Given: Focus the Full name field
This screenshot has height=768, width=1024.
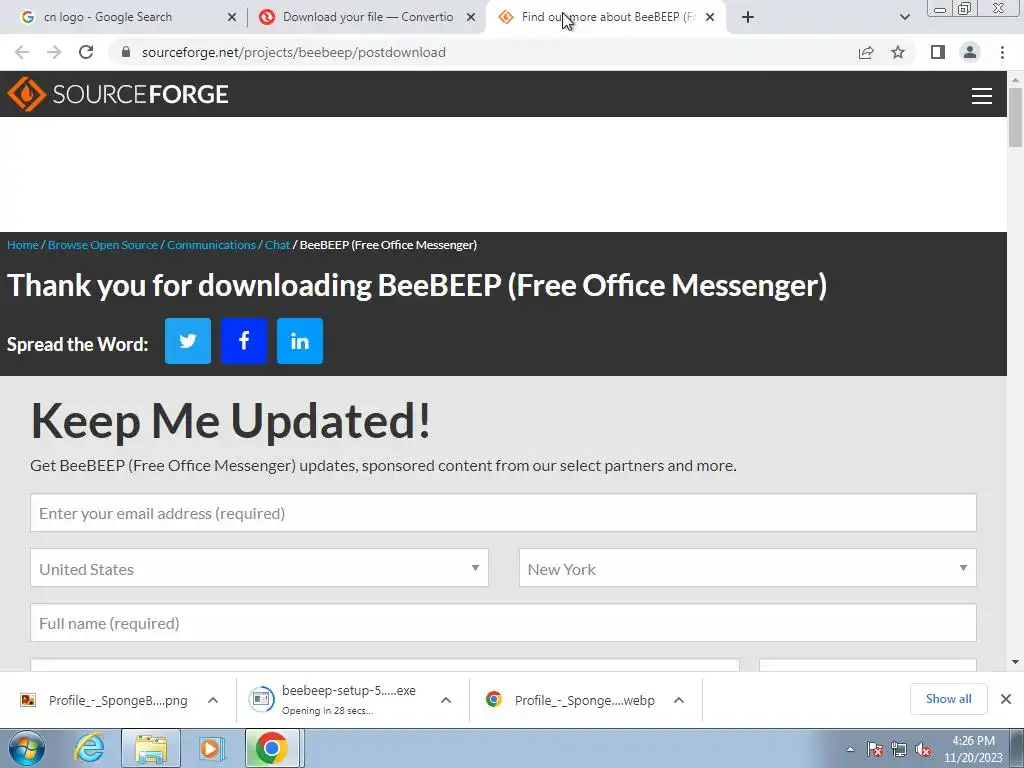Looking at the screenshot, I should (x=503, y=623).
